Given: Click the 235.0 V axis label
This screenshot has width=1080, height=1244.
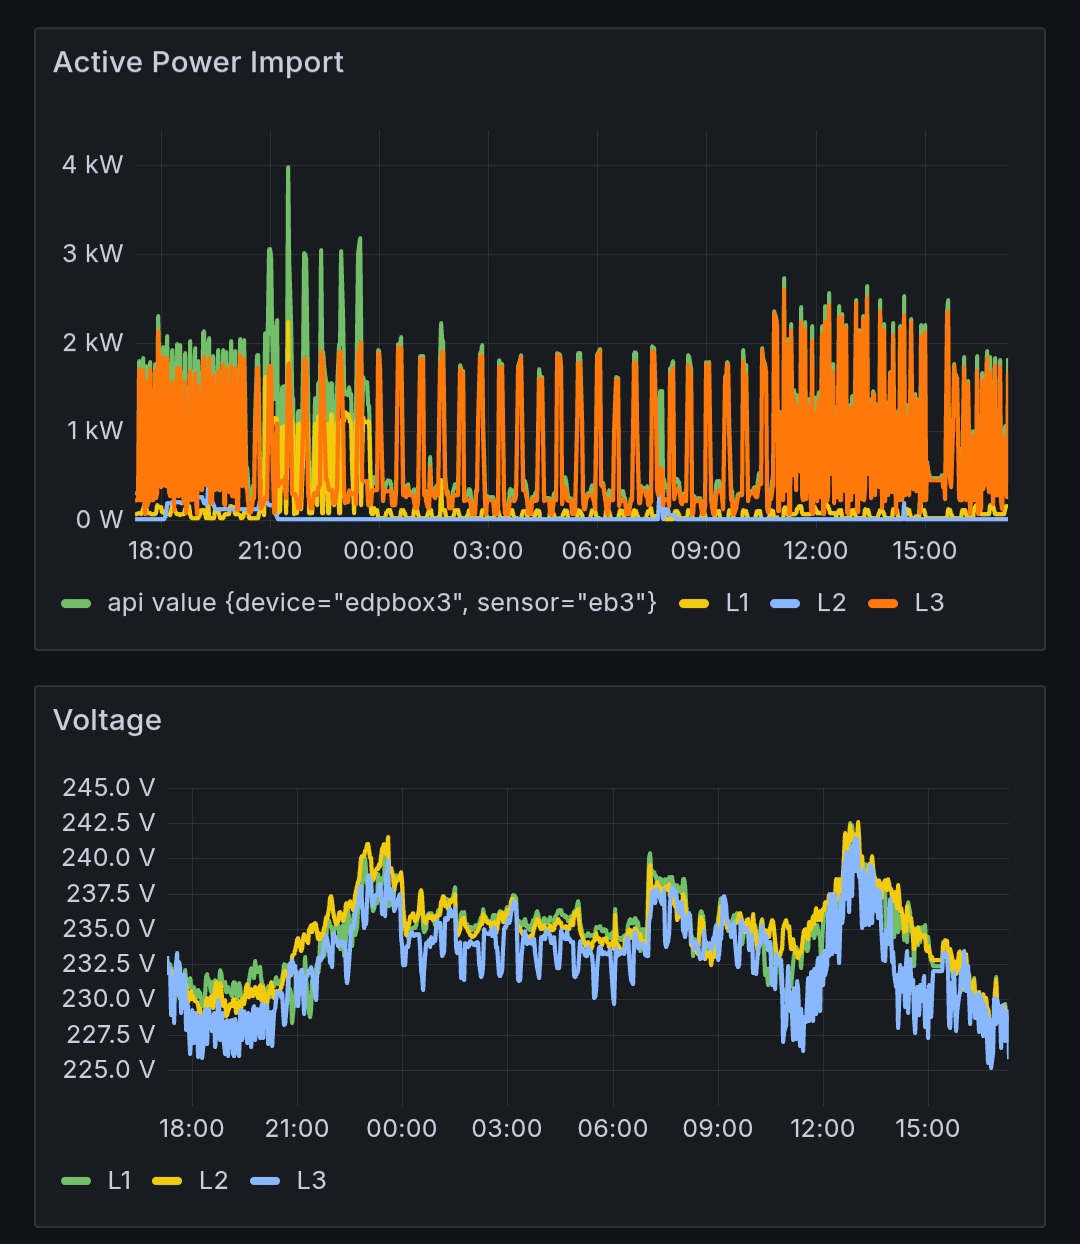Looking at the screenshot, I should 109,929.
